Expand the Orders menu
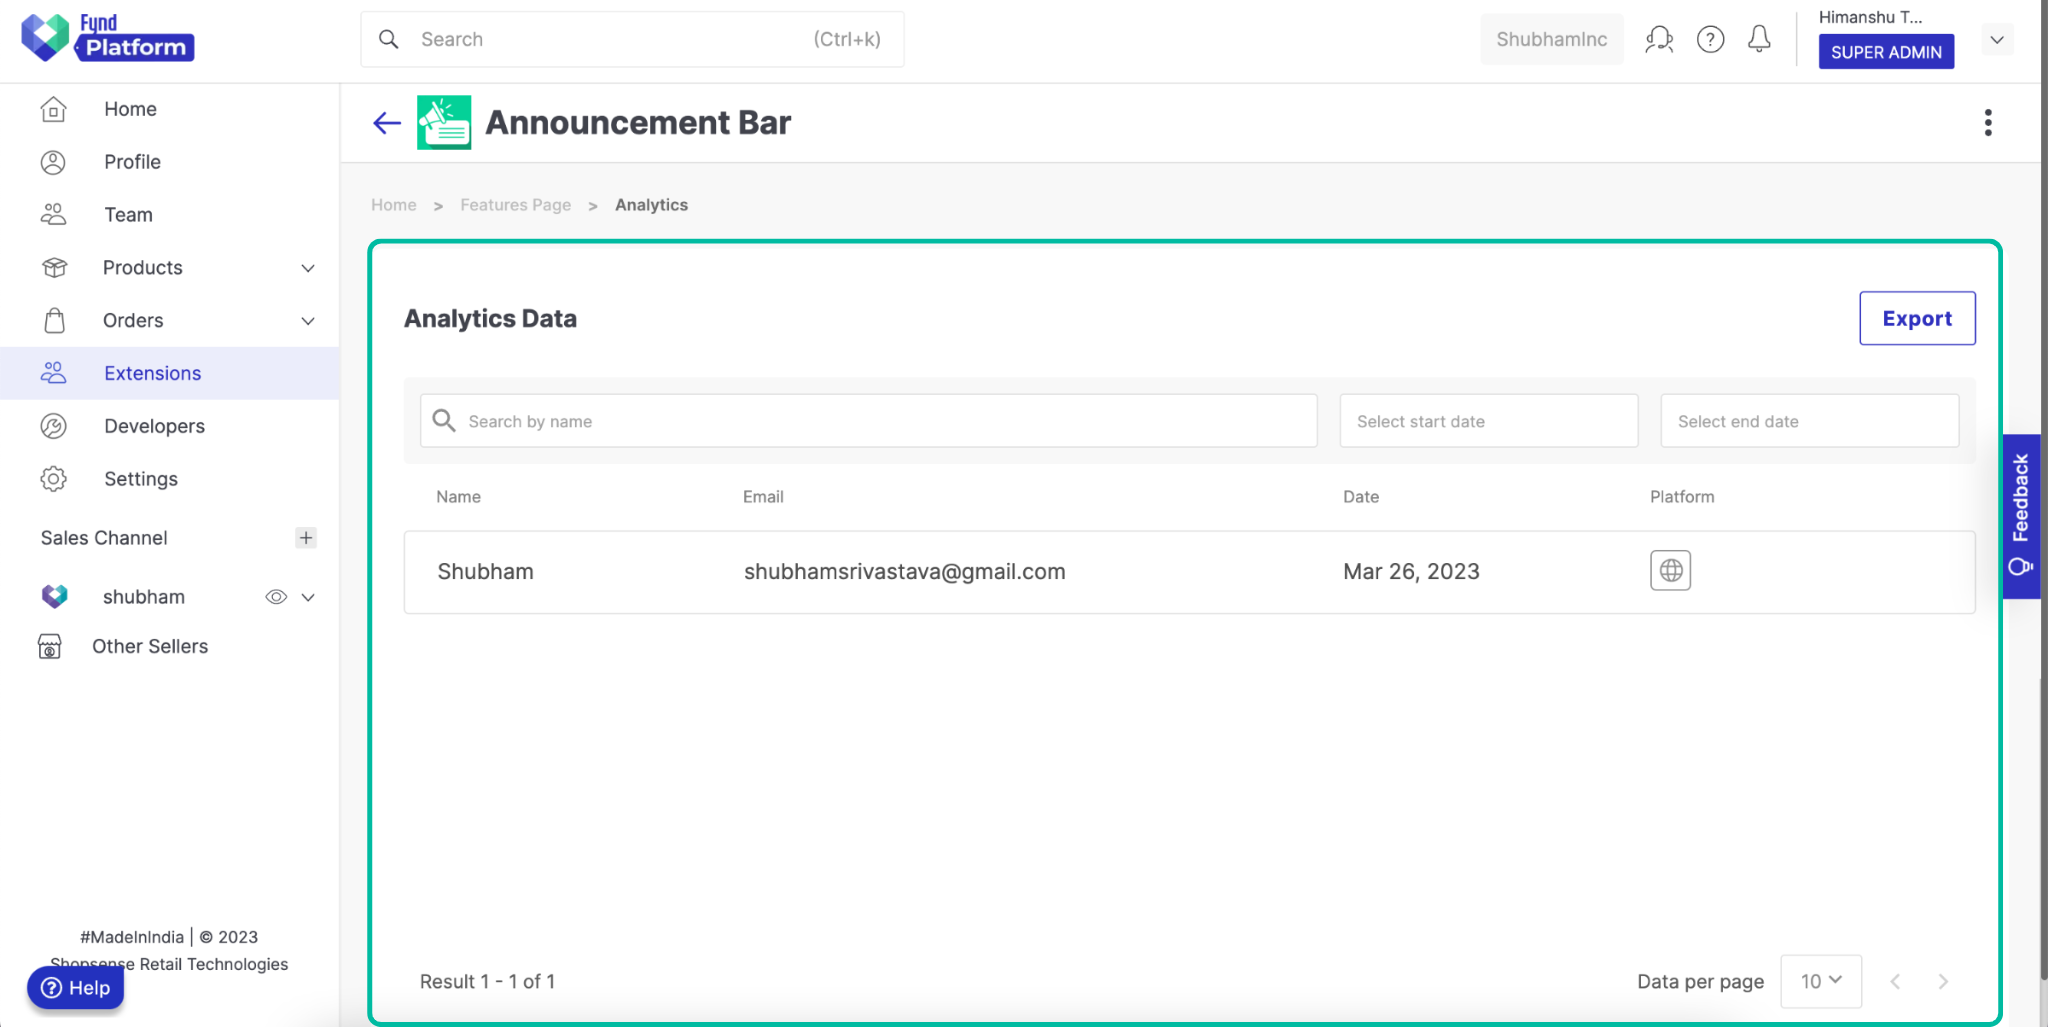 pyautogui.click(x=307, y=320)
